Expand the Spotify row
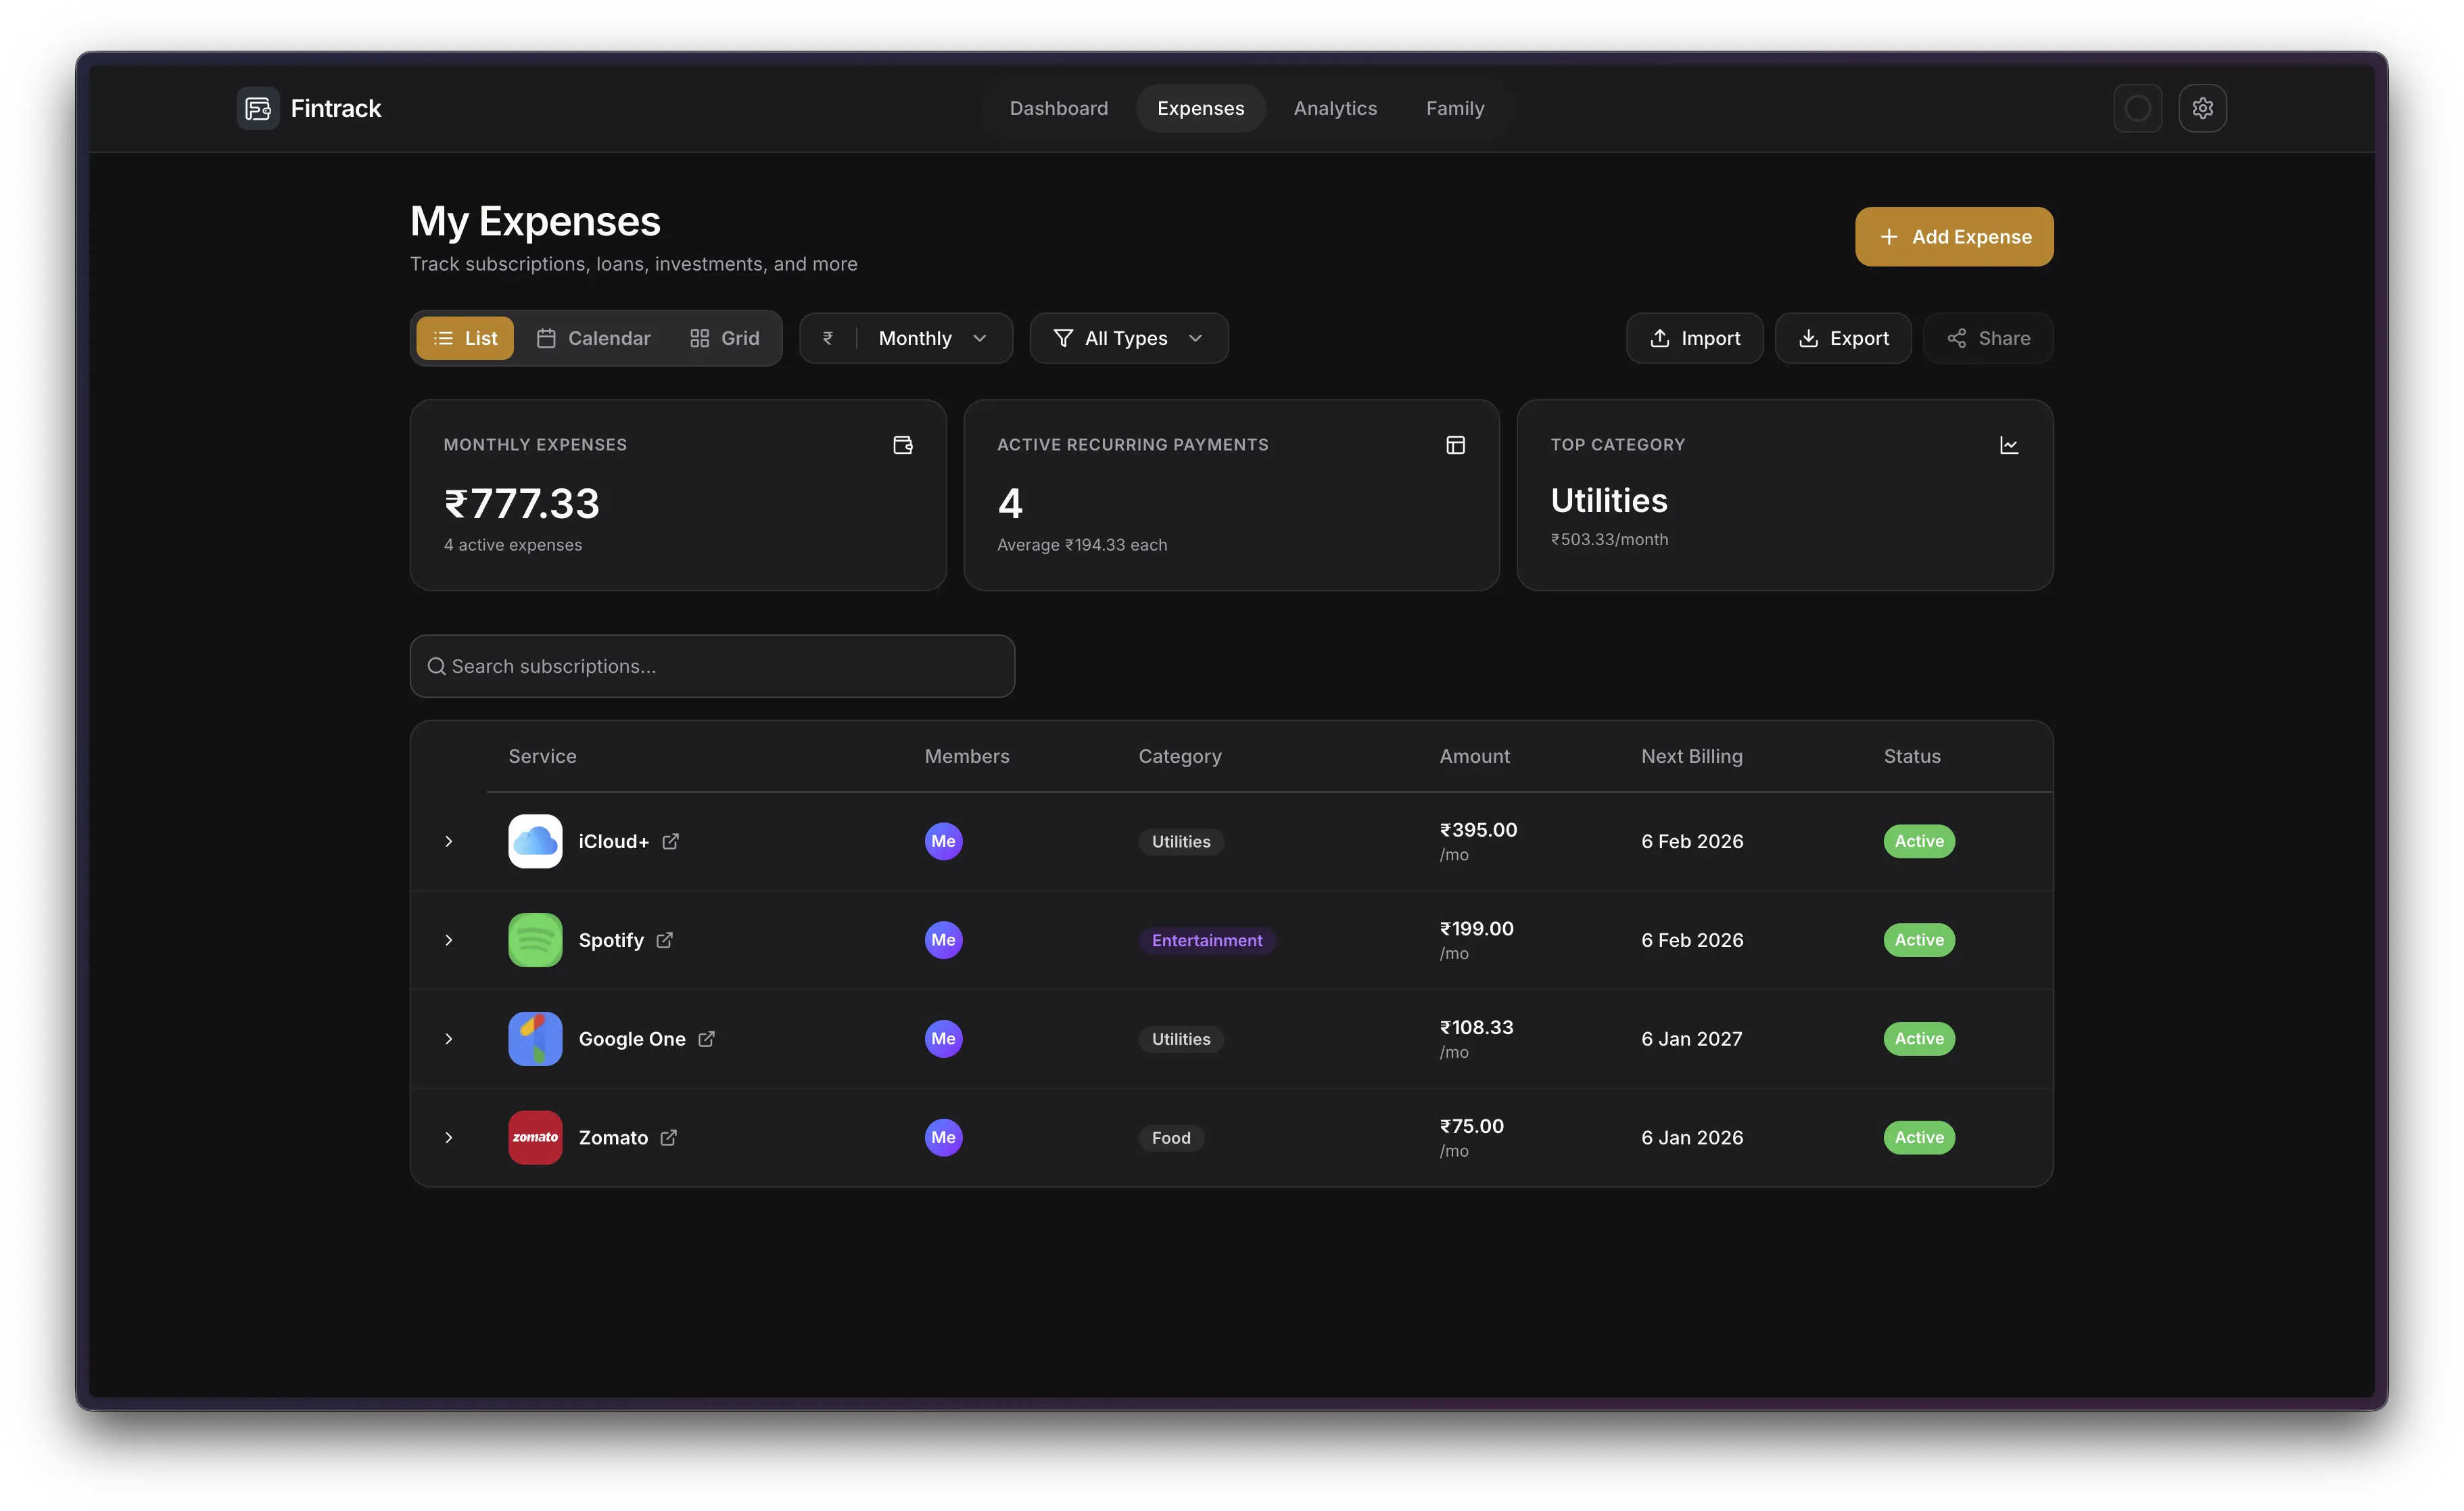 point(449,940)
